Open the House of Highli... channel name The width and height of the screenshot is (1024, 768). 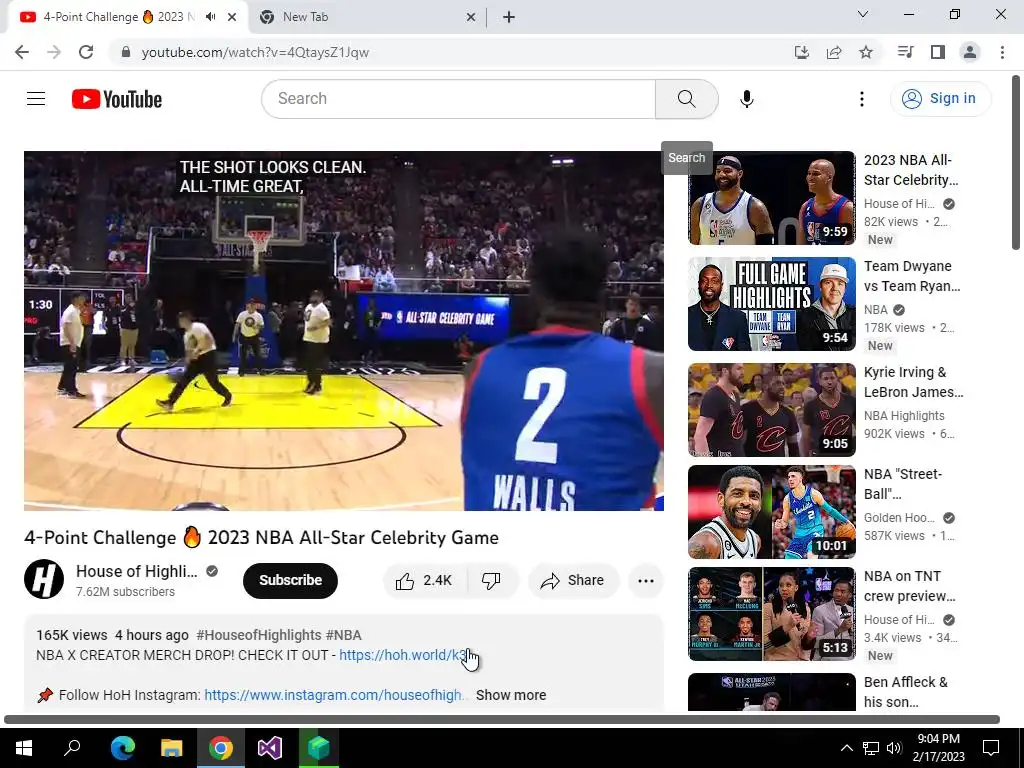tap(136, 571)
